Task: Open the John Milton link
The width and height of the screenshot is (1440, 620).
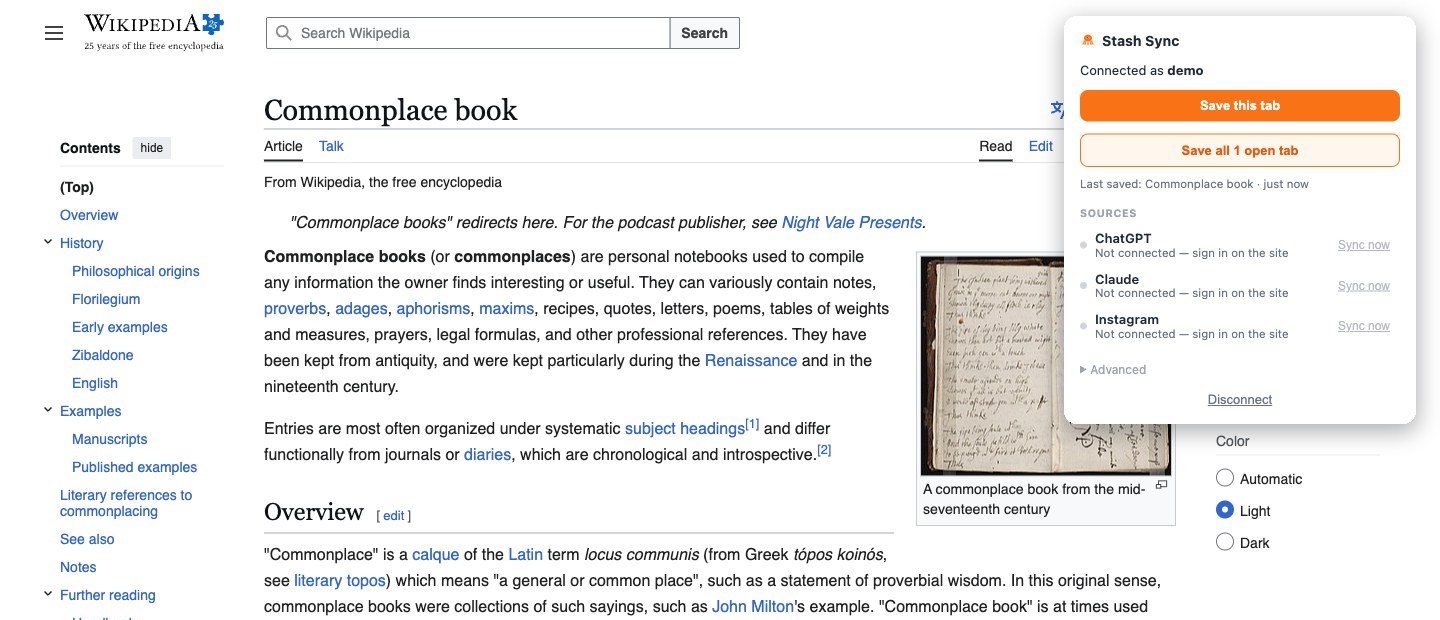Action: pyautogui.click(x=753, y=606)
